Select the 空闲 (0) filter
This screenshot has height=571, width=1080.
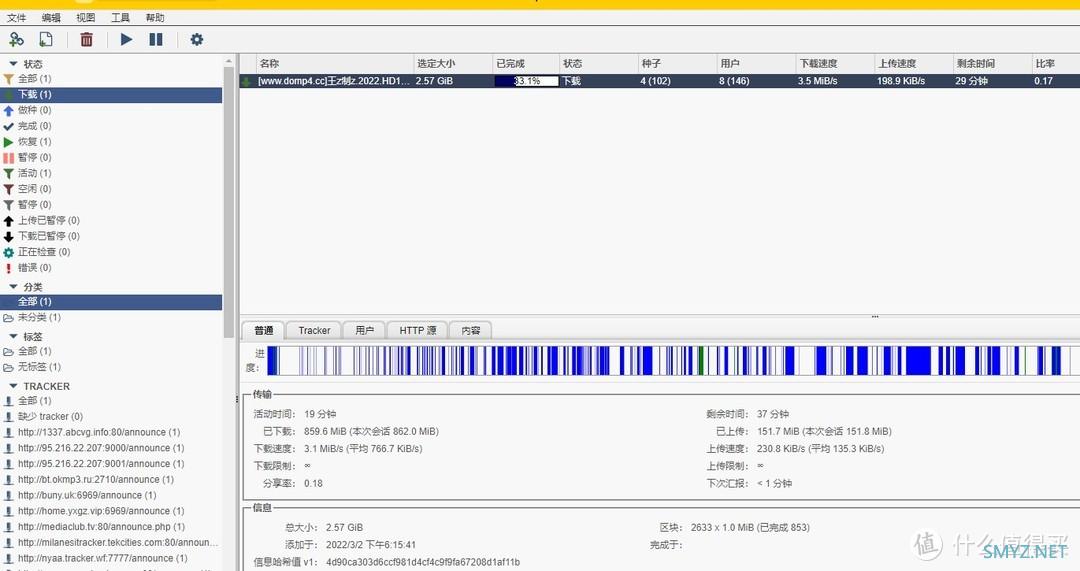[111, 189]
